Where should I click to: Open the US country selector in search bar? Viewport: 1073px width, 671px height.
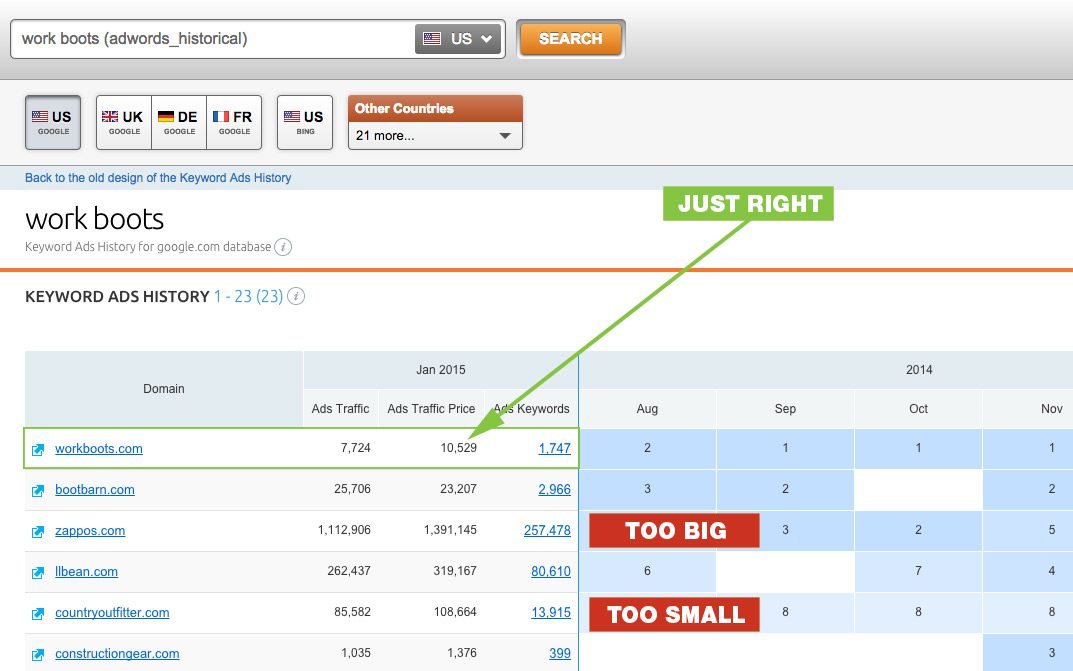point(458,39)
